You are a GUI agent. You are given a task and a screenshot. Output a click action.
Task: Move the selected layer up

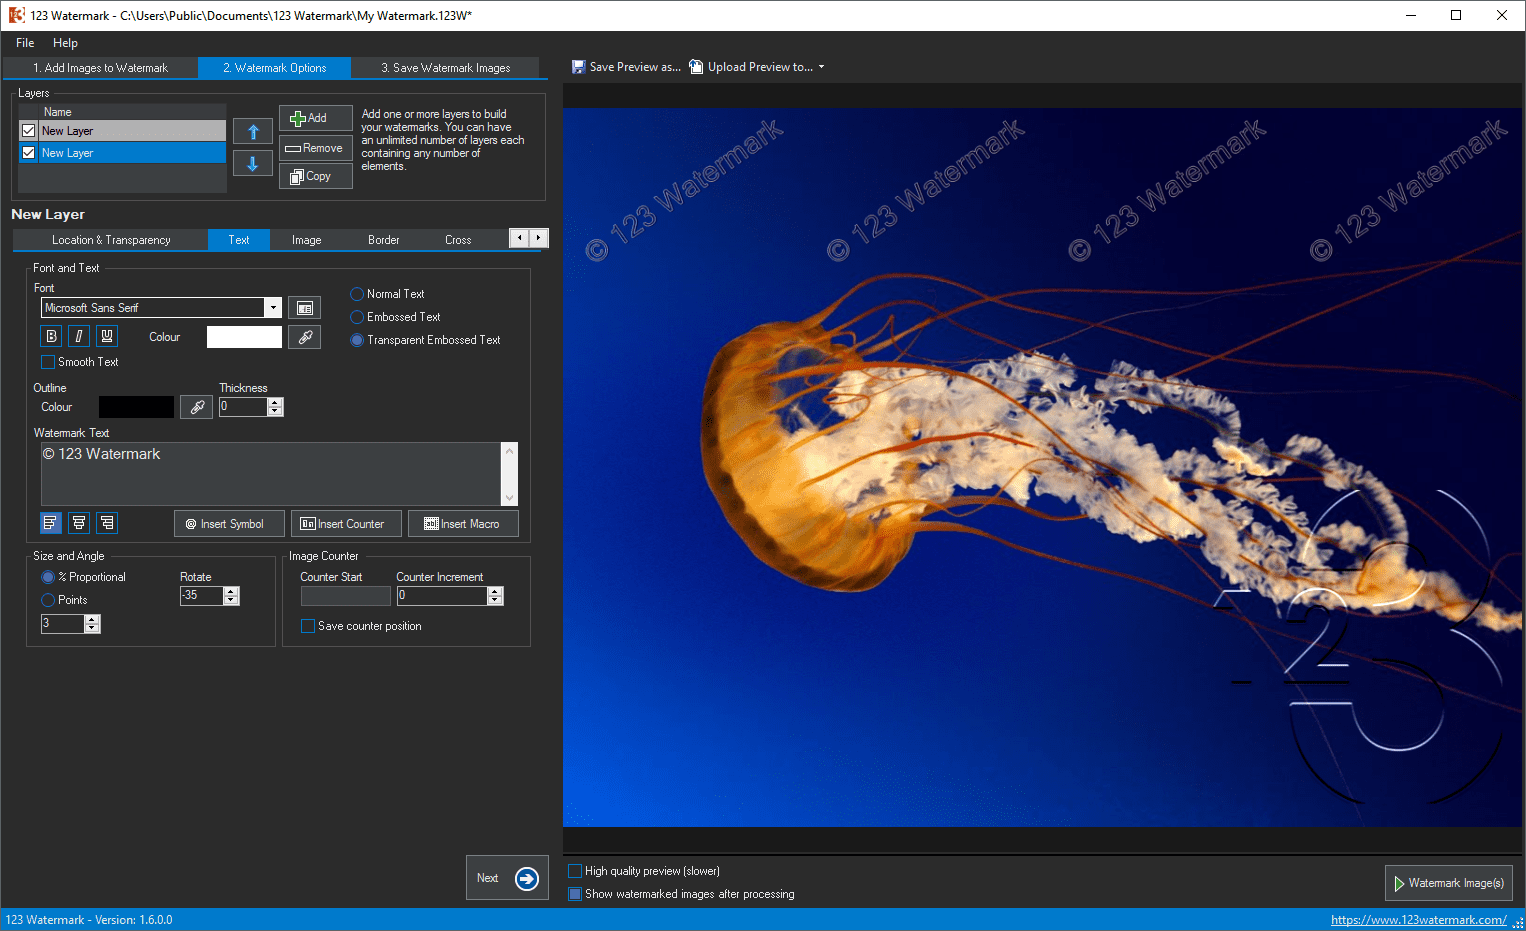pyautogui.click(x=253, y=132)
